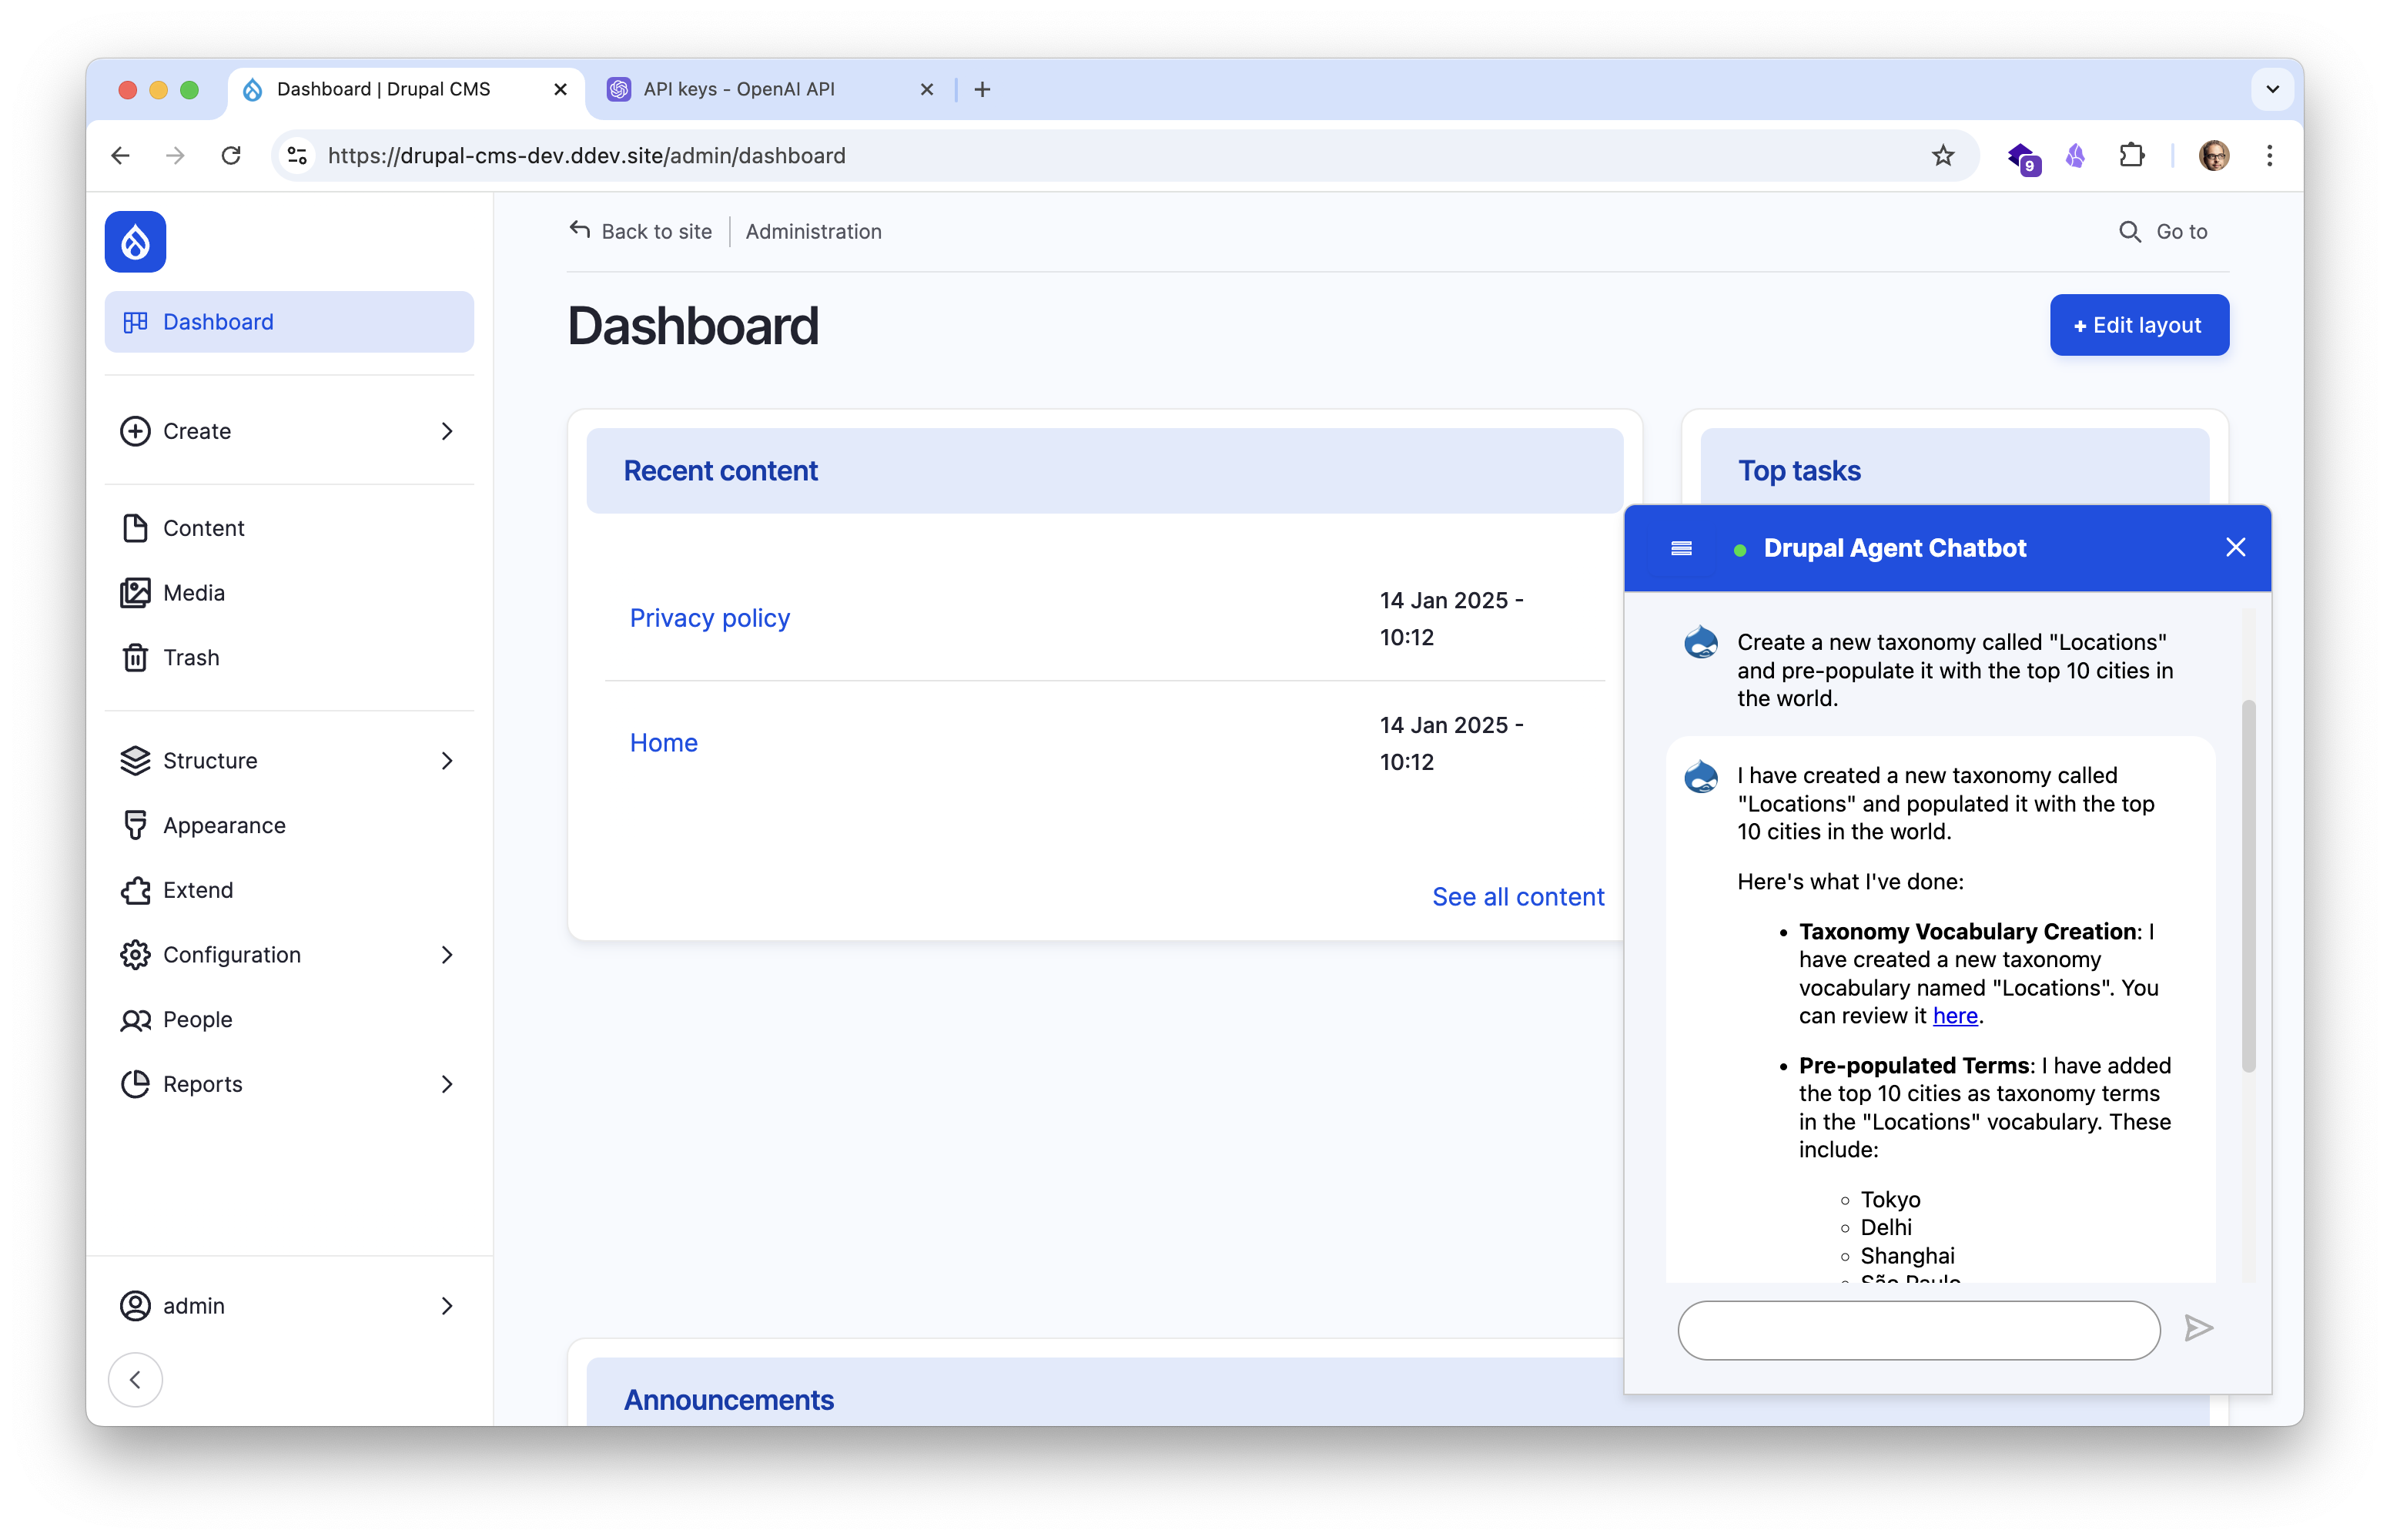Click the Create plus icon
2390x1540 pixels.
[x=135, y=431]
